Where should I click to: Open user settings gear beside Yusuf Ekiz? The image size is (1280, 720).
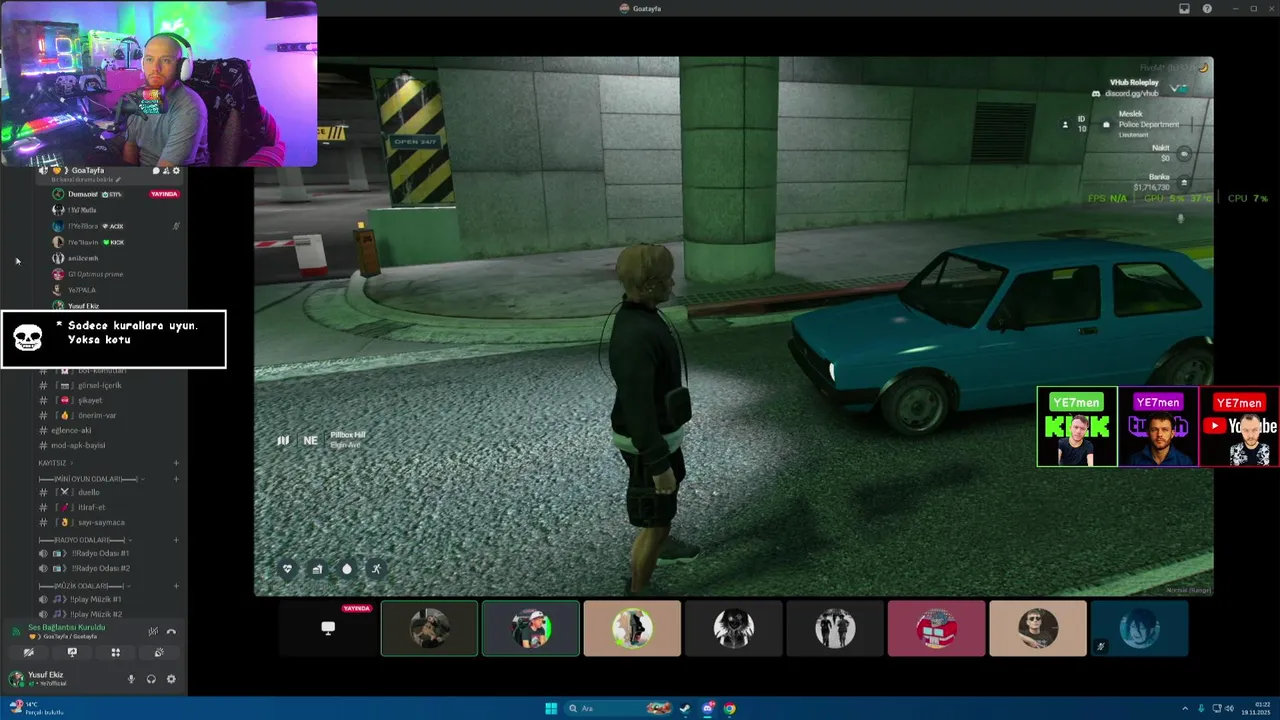[171, 679]
